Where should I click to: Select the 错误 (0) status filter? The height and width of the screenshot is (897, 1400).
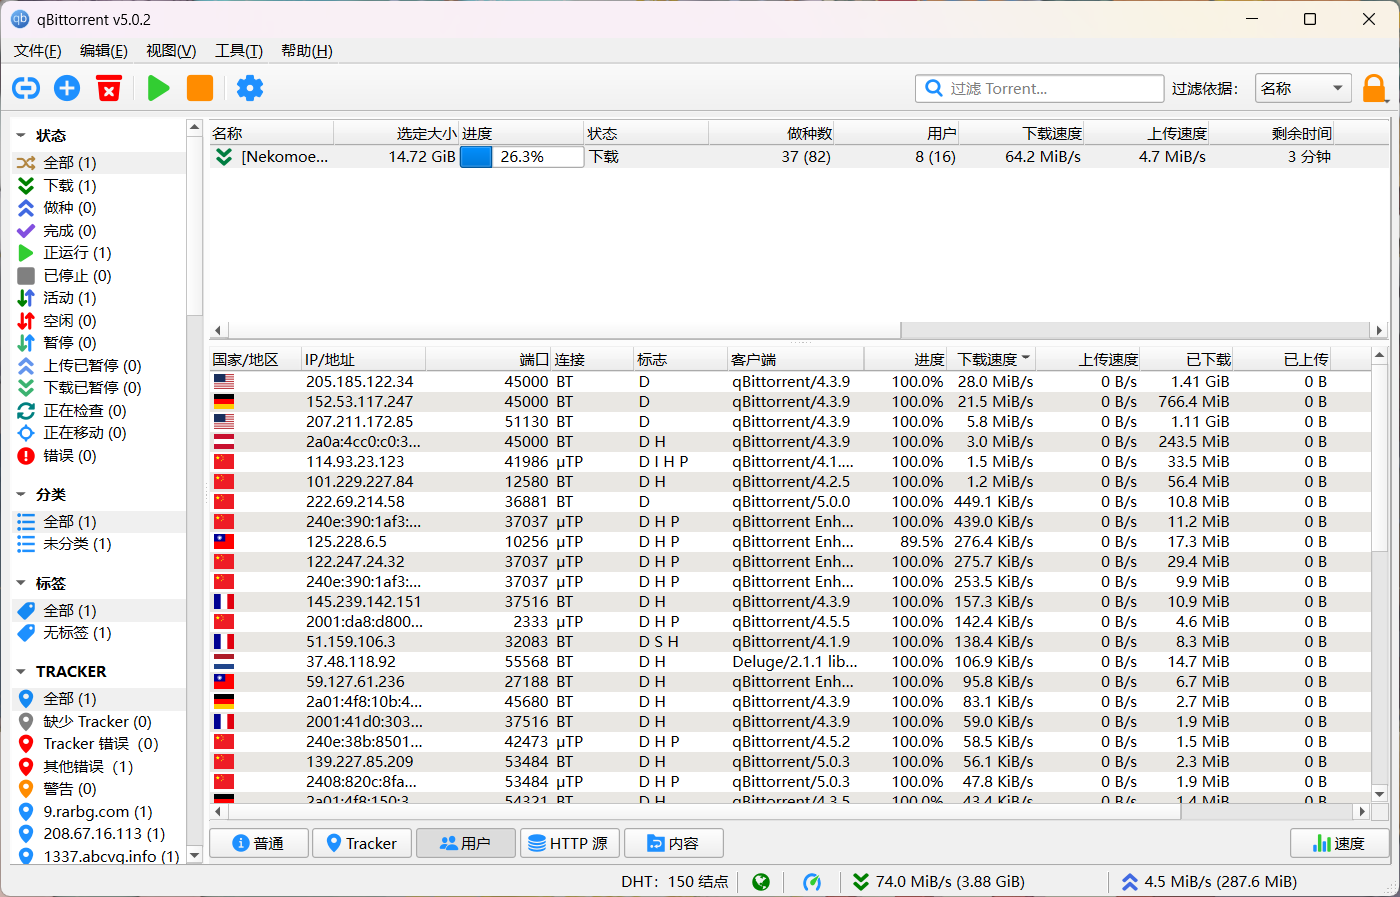(x=100, y=455)
